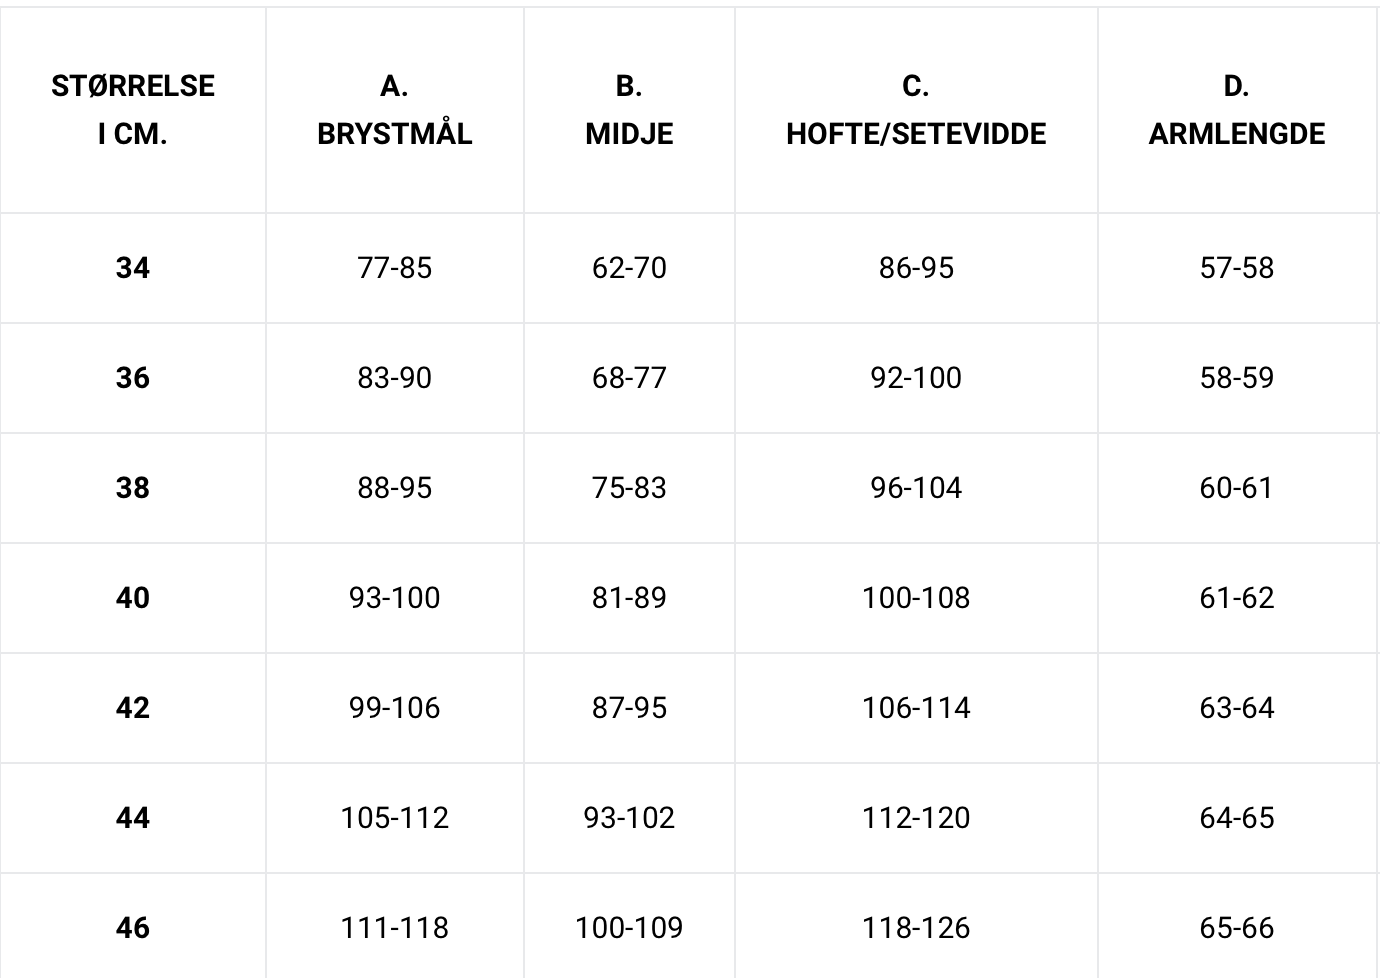This screenshot has width=1380, height=978.
Task: Select arm length 65-66 cell
Action: coord(1237,927)
